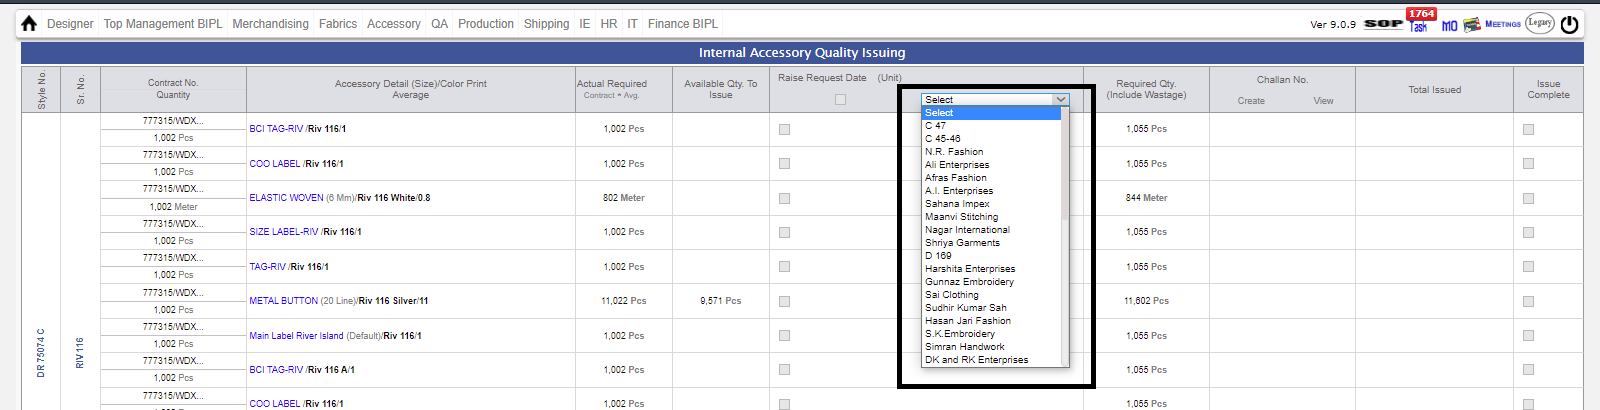Check Raise Request Date header checkbox
The height and width of the screenshot is (410, 1600).
click(840, 99)
